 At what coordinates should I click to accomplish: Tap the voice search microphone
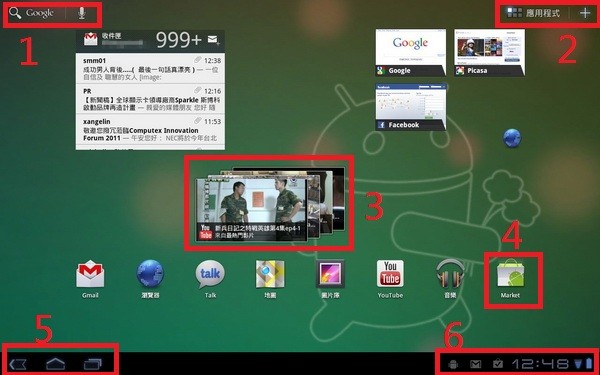82,13
